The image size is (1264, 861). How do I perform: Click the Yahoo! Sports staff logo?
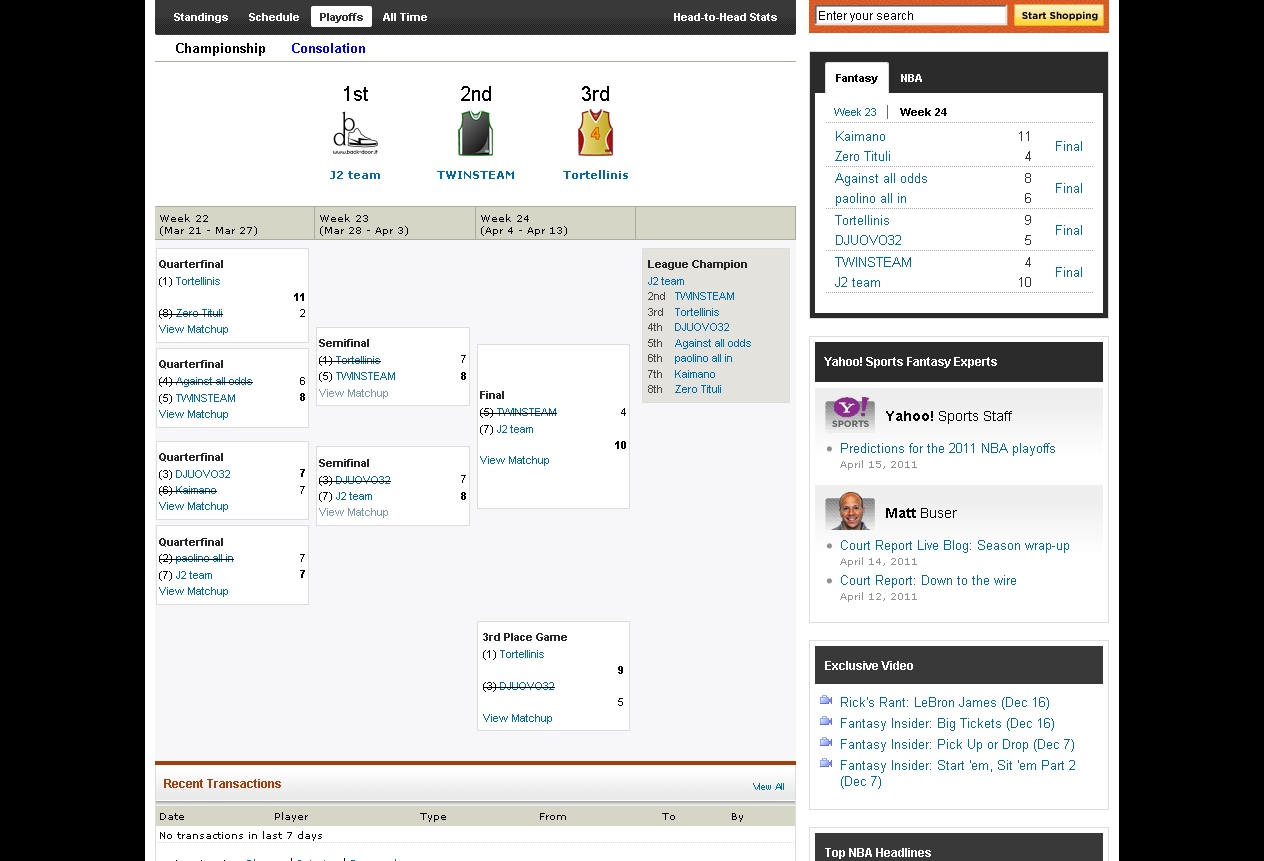[850, 413]
